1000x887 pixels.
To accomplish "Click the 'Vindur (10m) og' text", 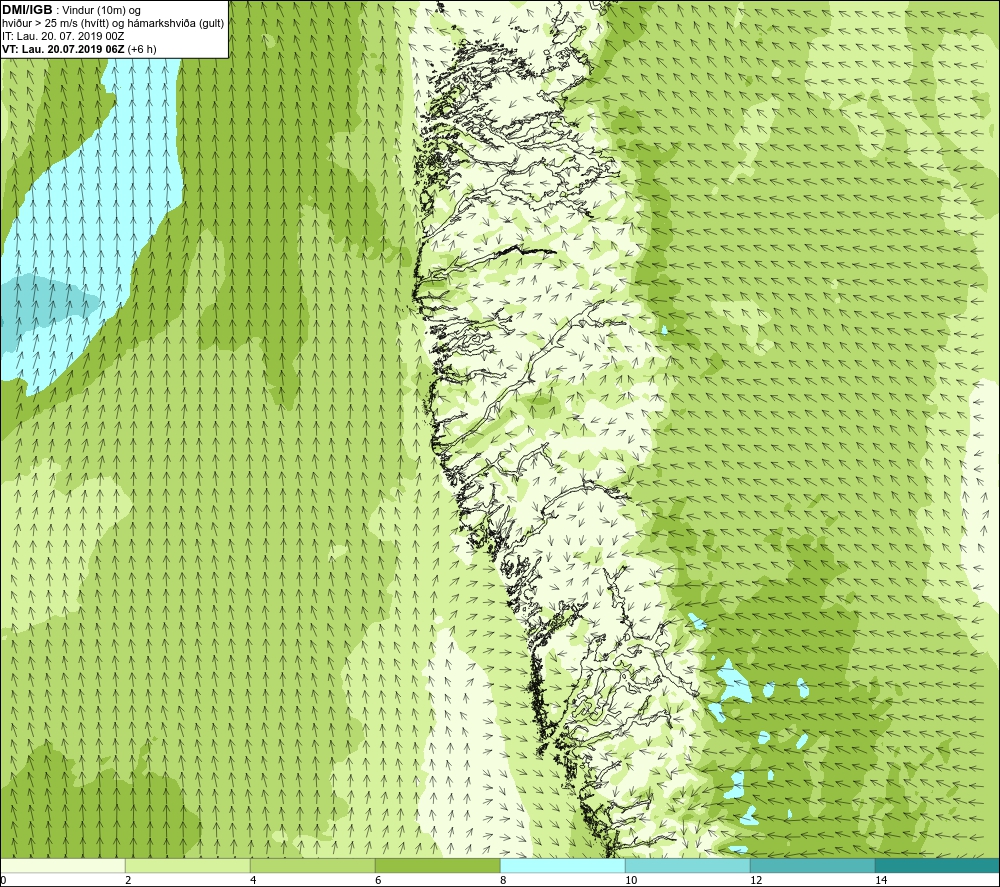I will 101,11.
